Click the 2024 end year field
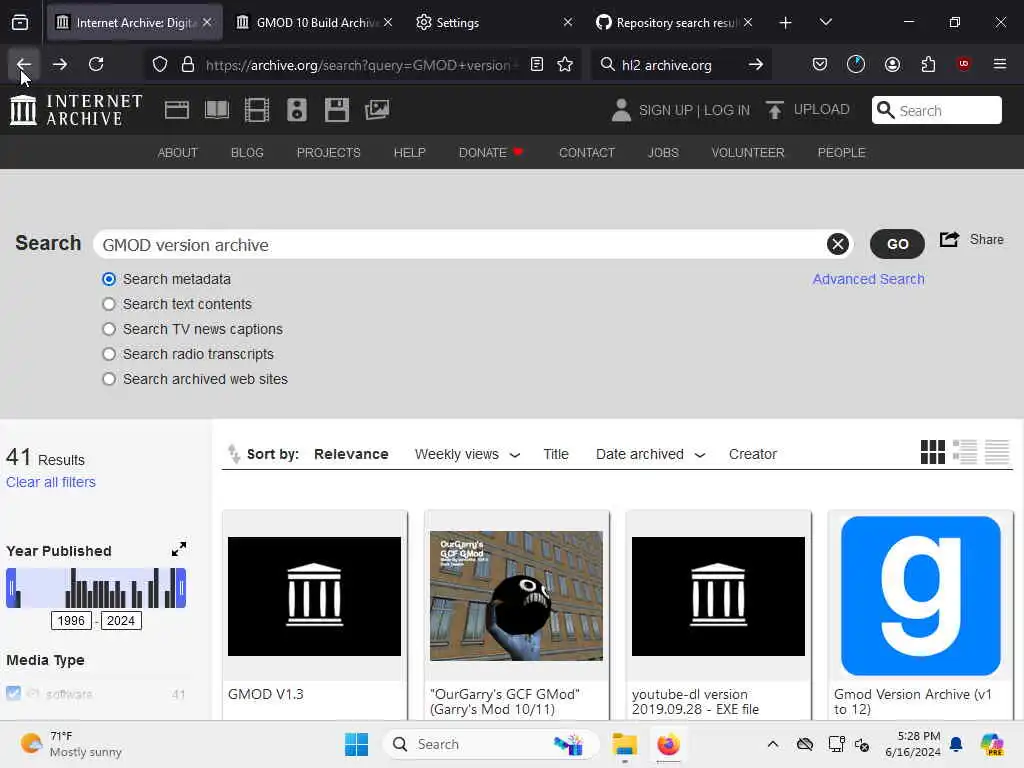Viewport: 1024px width, 768px height. click(x=121, y=620)
